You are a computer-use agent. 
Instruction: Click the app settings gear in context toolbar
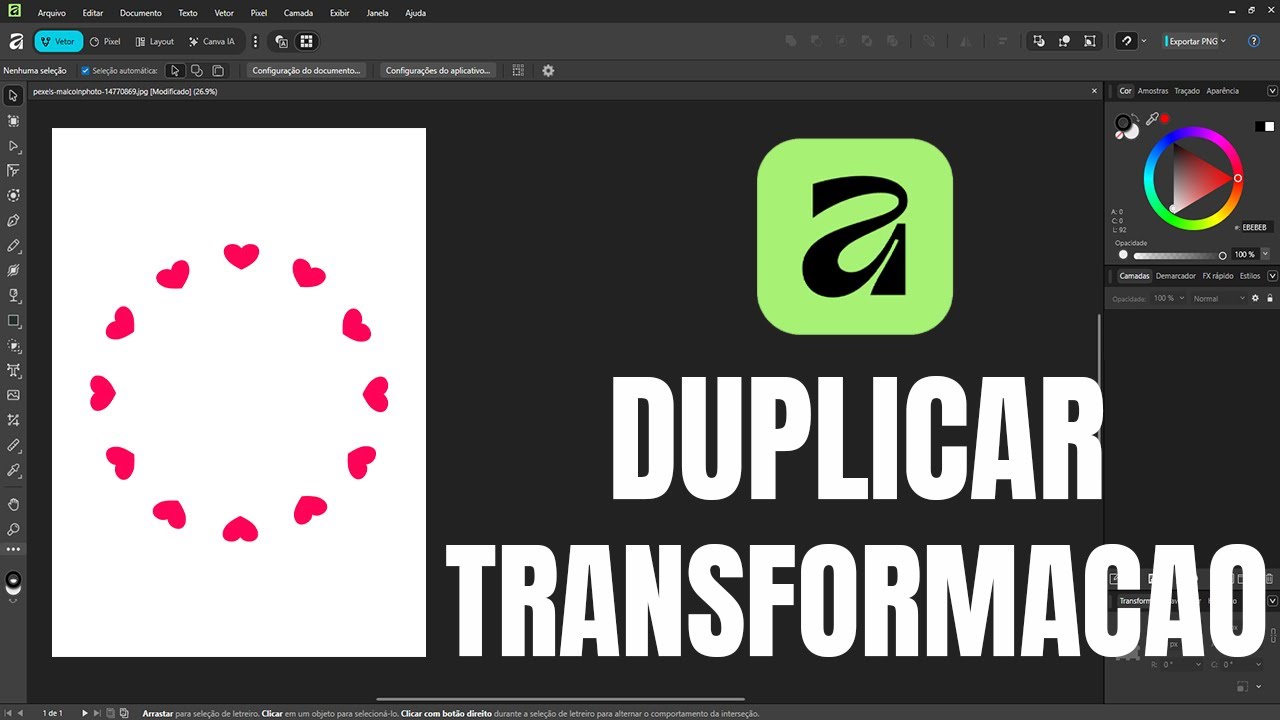coord(548,71)
